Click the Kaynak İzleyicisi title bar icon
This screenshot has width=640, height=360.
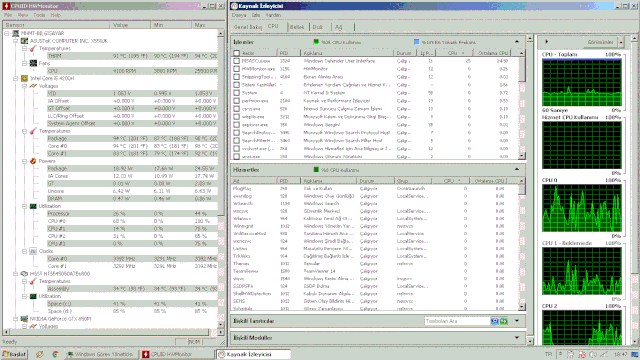pyautogui.click(x=234, y=6)
